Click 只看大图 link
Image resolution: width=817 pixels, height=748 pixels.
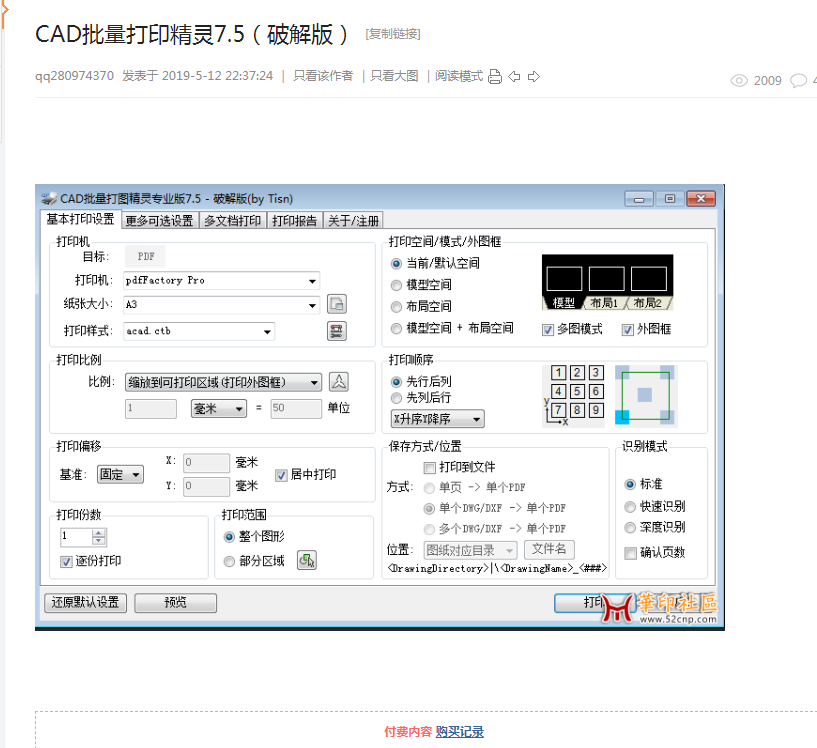[394, 76]
